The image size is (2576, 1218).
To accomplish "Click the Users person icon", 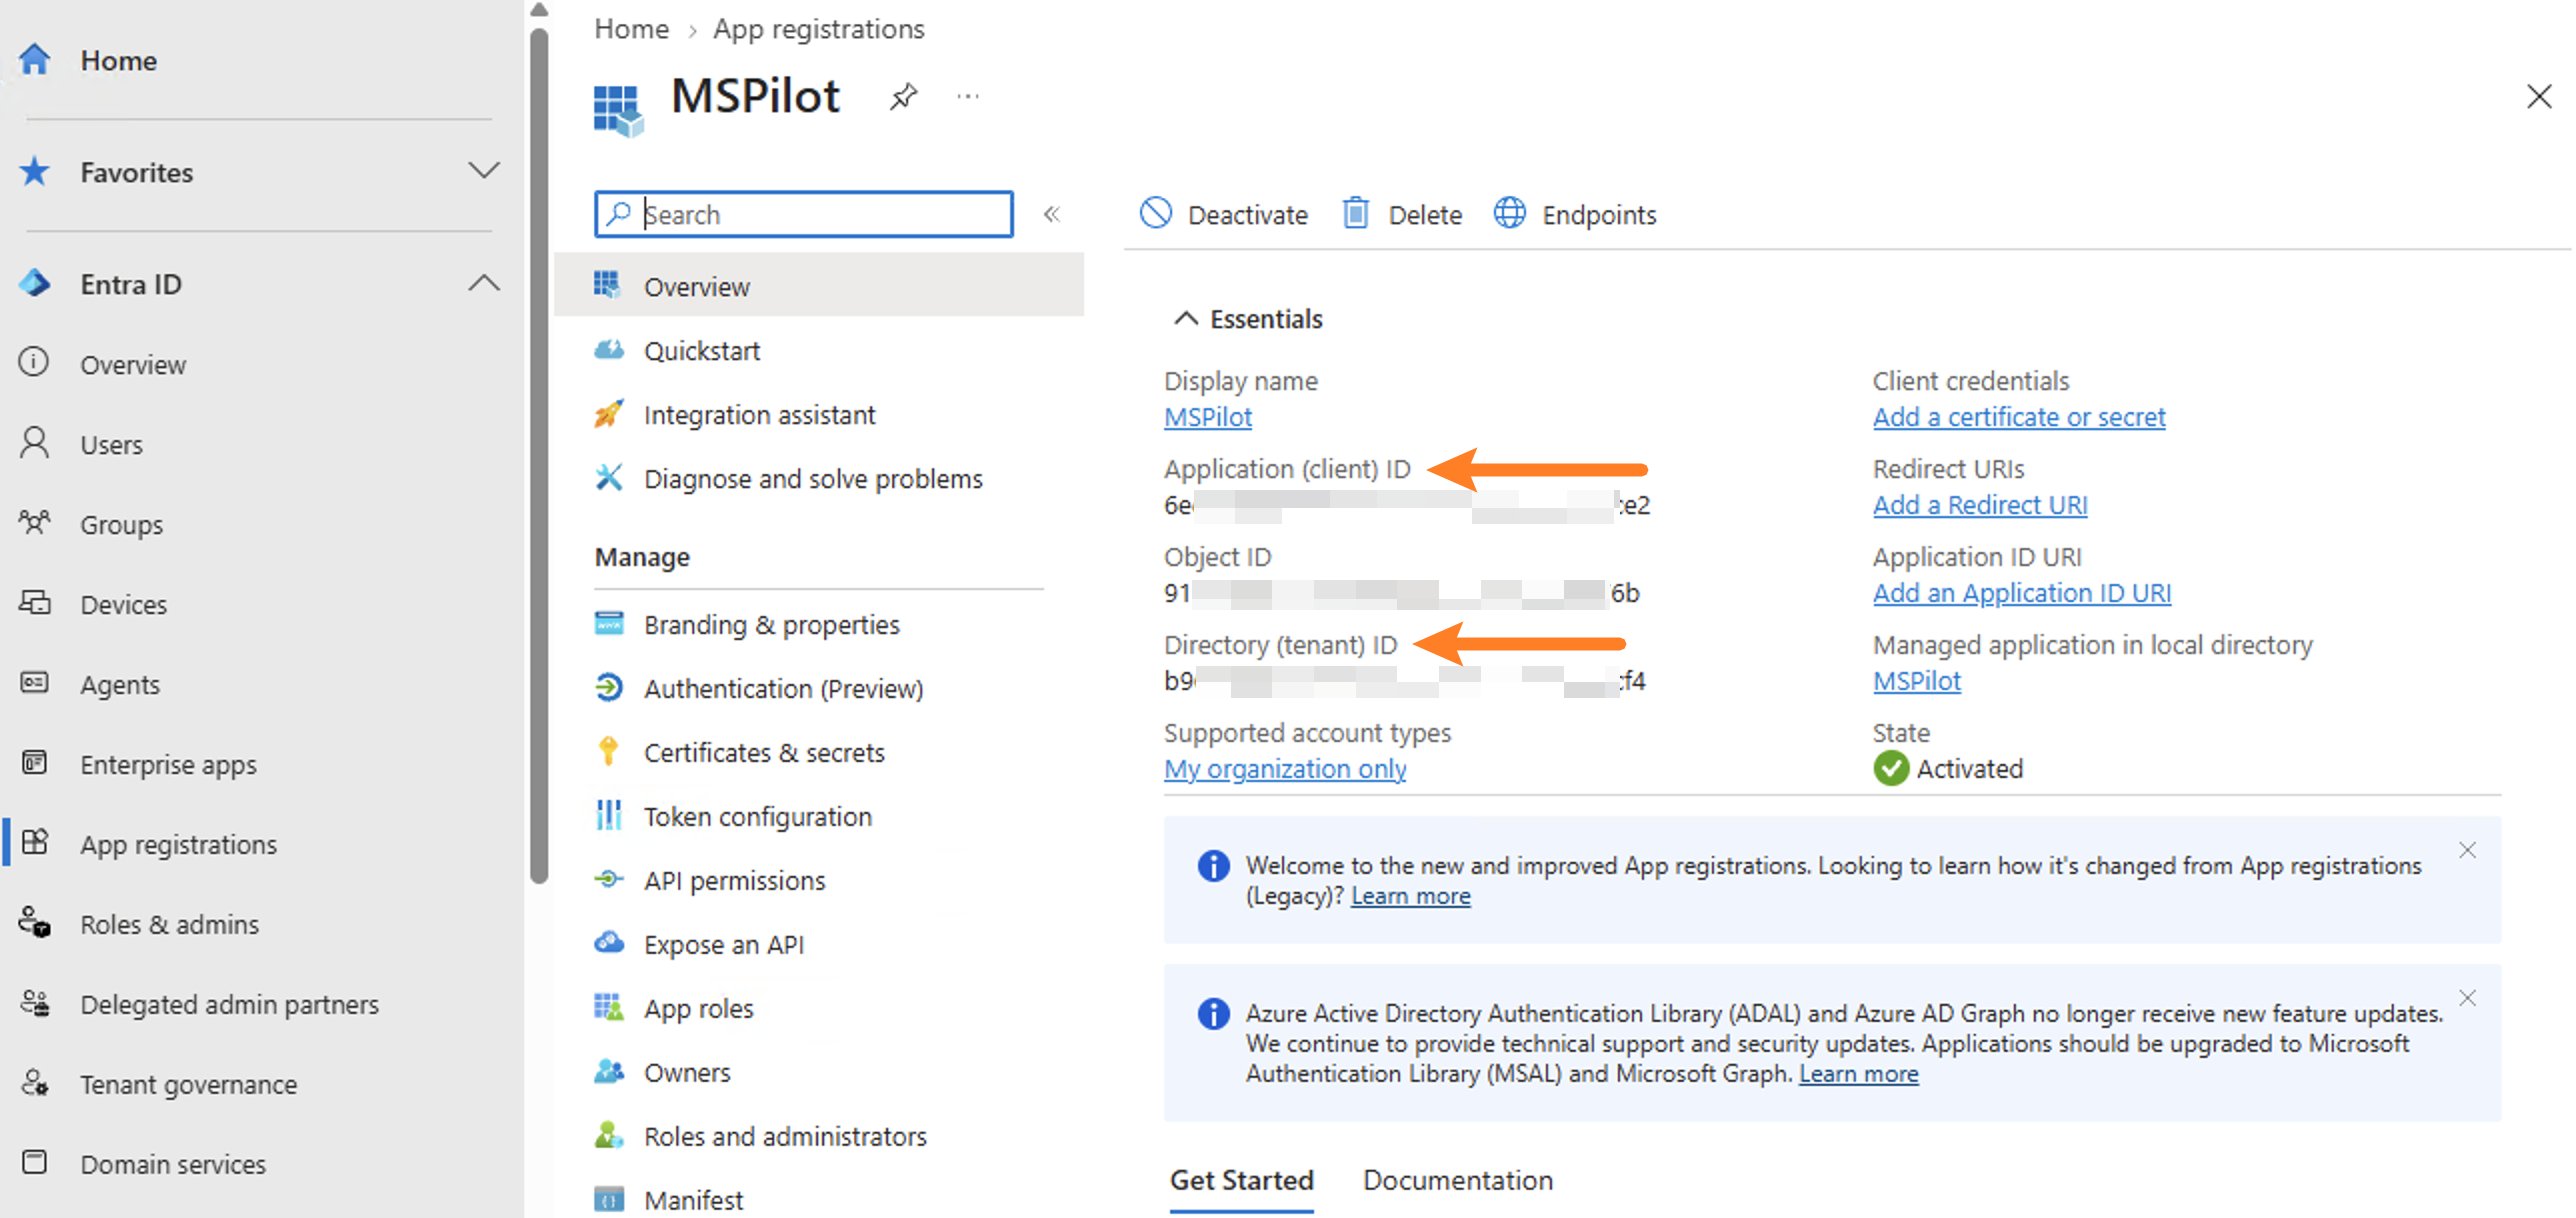I will point(34,443).
